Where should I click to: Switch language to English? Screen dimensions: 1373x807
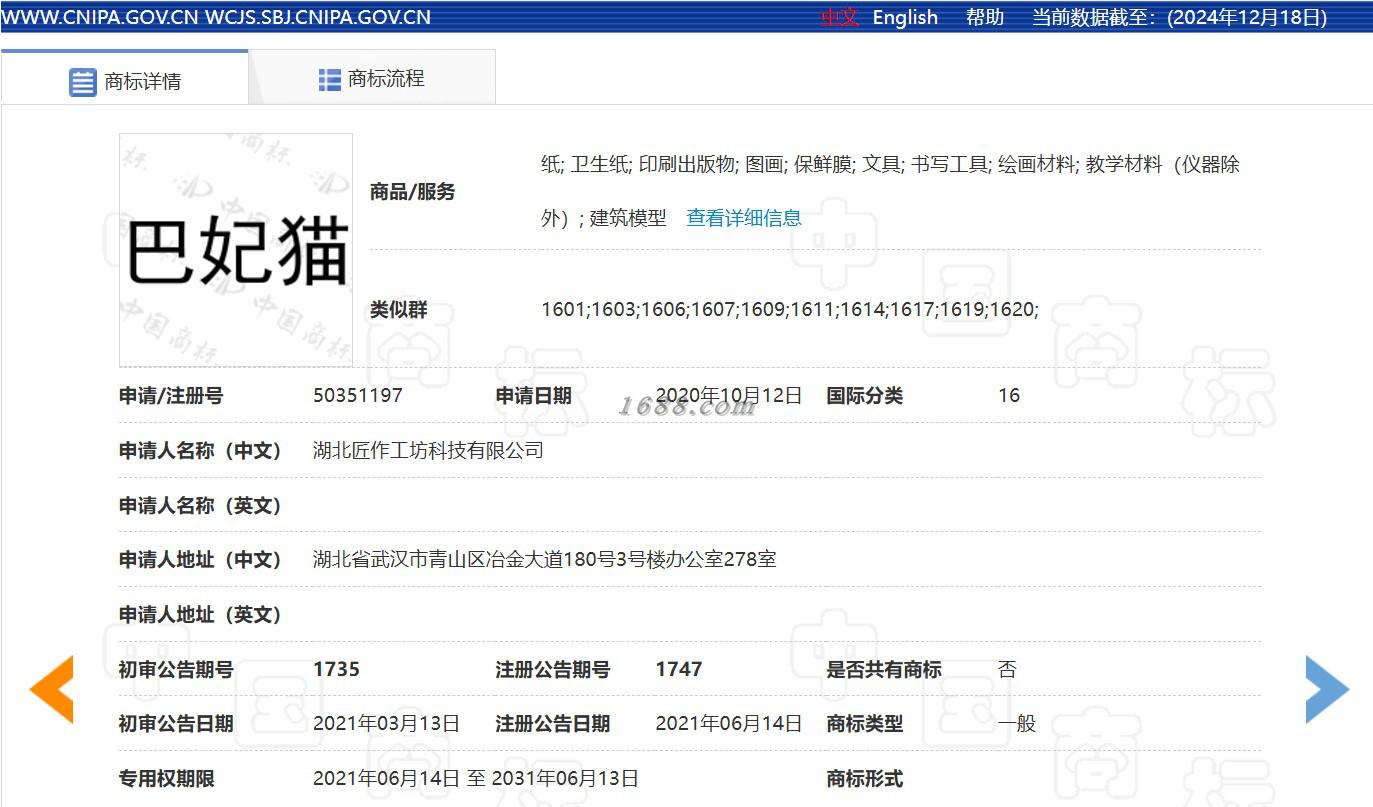[905, 17]
